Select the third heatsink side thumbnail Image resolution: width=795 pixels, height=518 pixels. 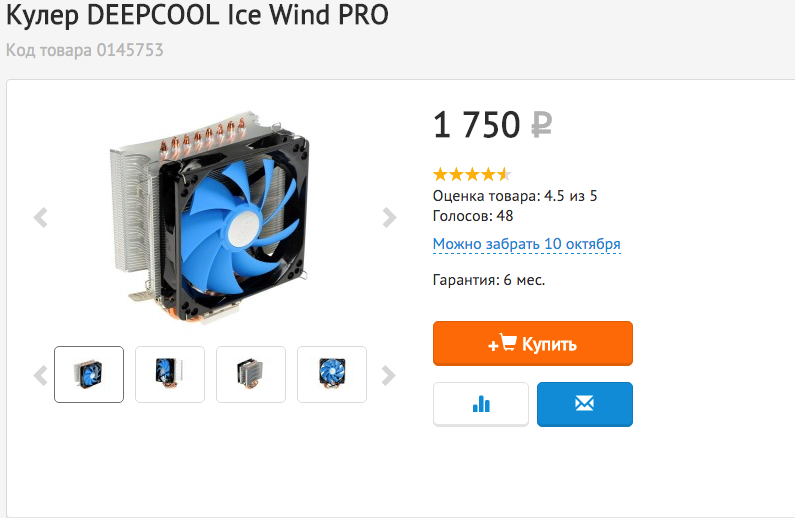coord(251,375)
